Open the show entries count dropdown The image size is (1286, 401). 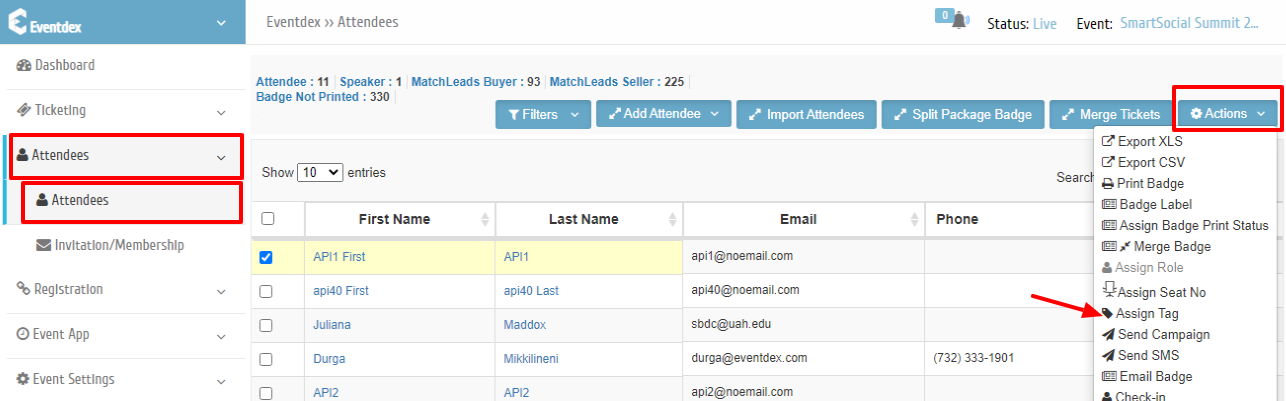pyautogui.click(x=320, y=172)
